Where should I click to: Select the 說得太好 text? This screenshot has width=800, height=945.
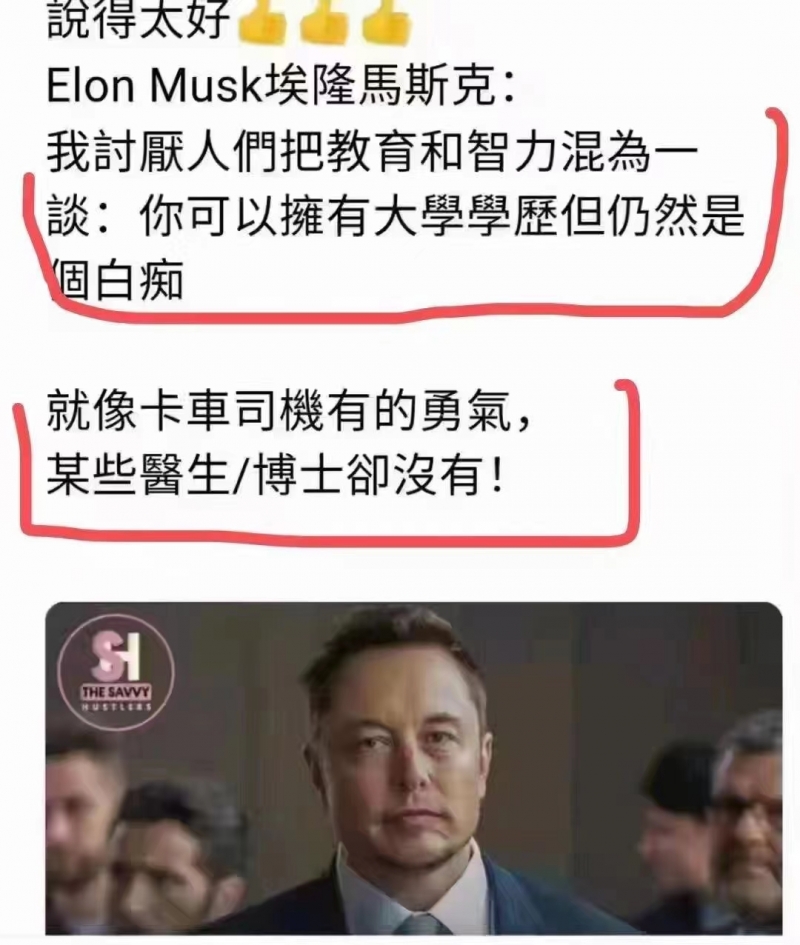tap(138, 20)
